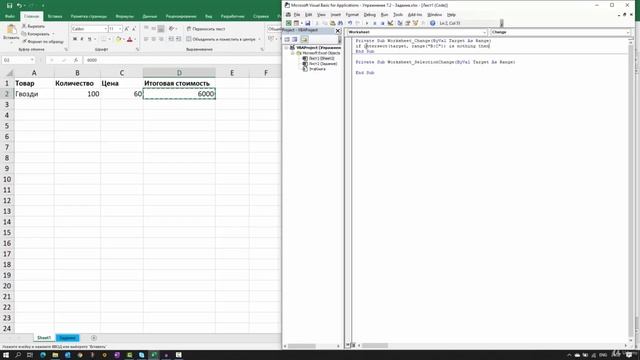Click the Save icon in VBA toolbar
The height and width of the screenshot is (360, 640).
[308, 23]
